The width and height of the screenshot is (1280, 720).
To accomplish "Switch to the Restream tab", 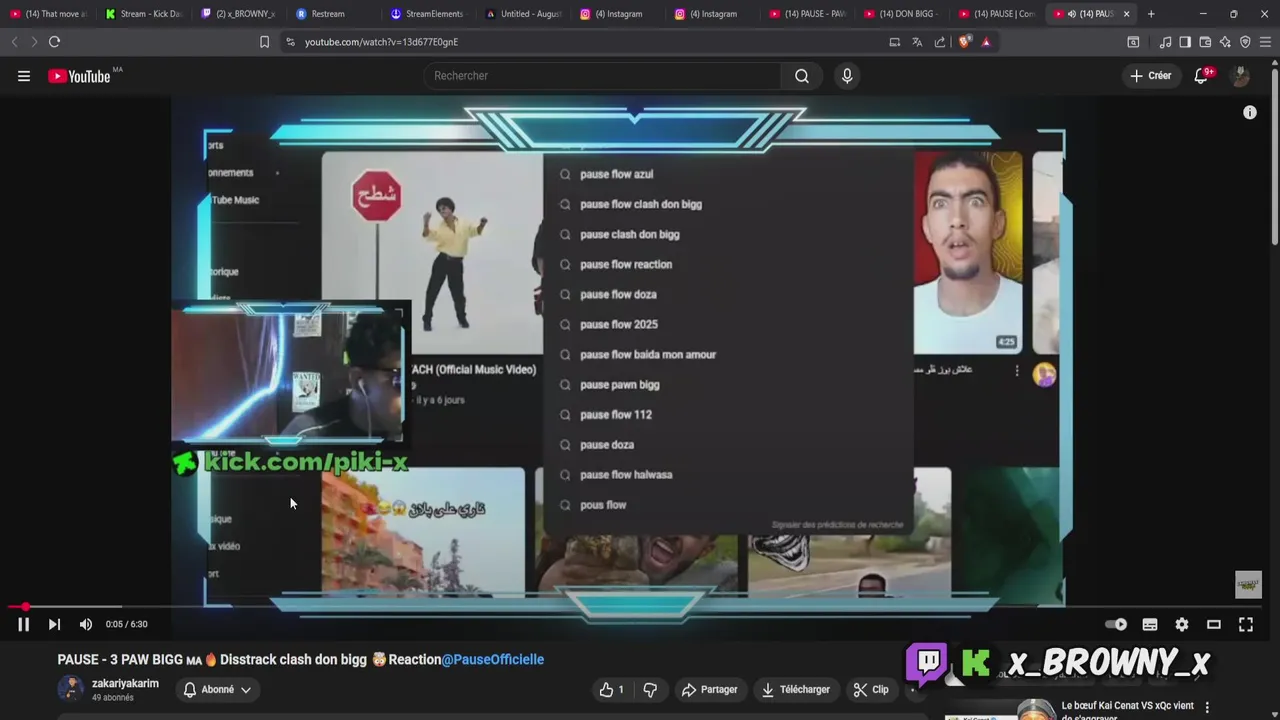I will (334, 14).
